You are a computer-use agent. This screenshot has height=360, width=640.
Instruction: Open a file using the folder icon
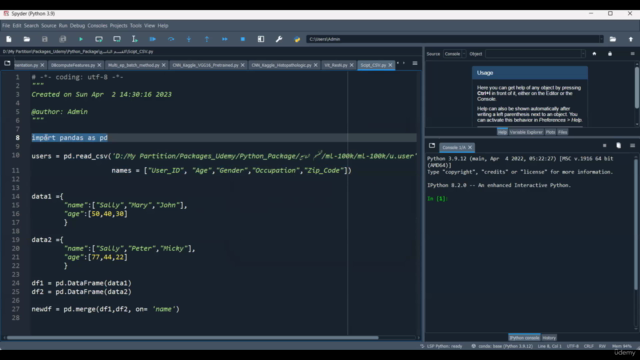tap(27, 39)
